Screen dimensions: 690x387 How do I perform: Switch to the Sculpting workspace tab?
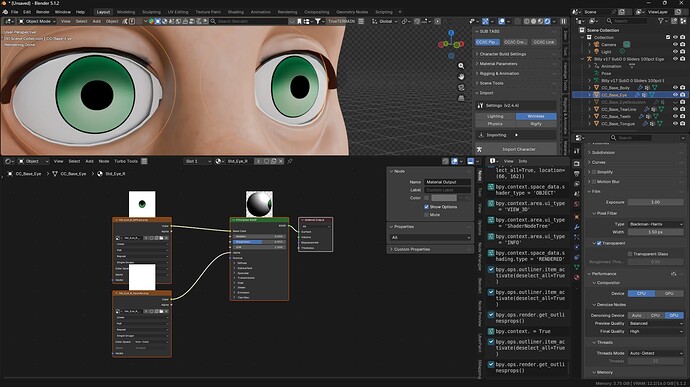(151, 12)
